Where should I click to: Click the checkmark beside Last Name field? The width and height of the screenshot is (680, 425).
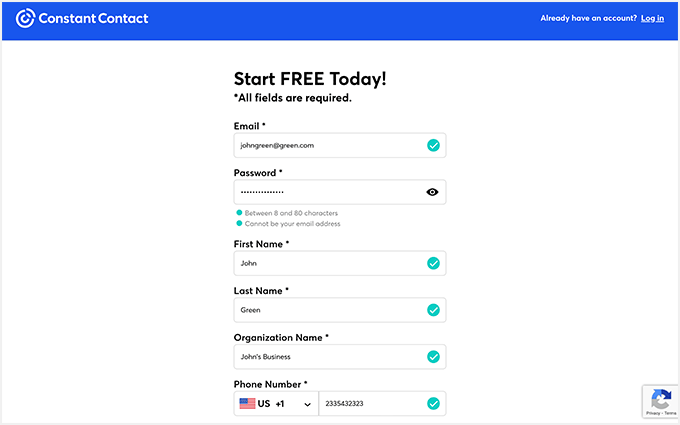click(x=433, y=310)
